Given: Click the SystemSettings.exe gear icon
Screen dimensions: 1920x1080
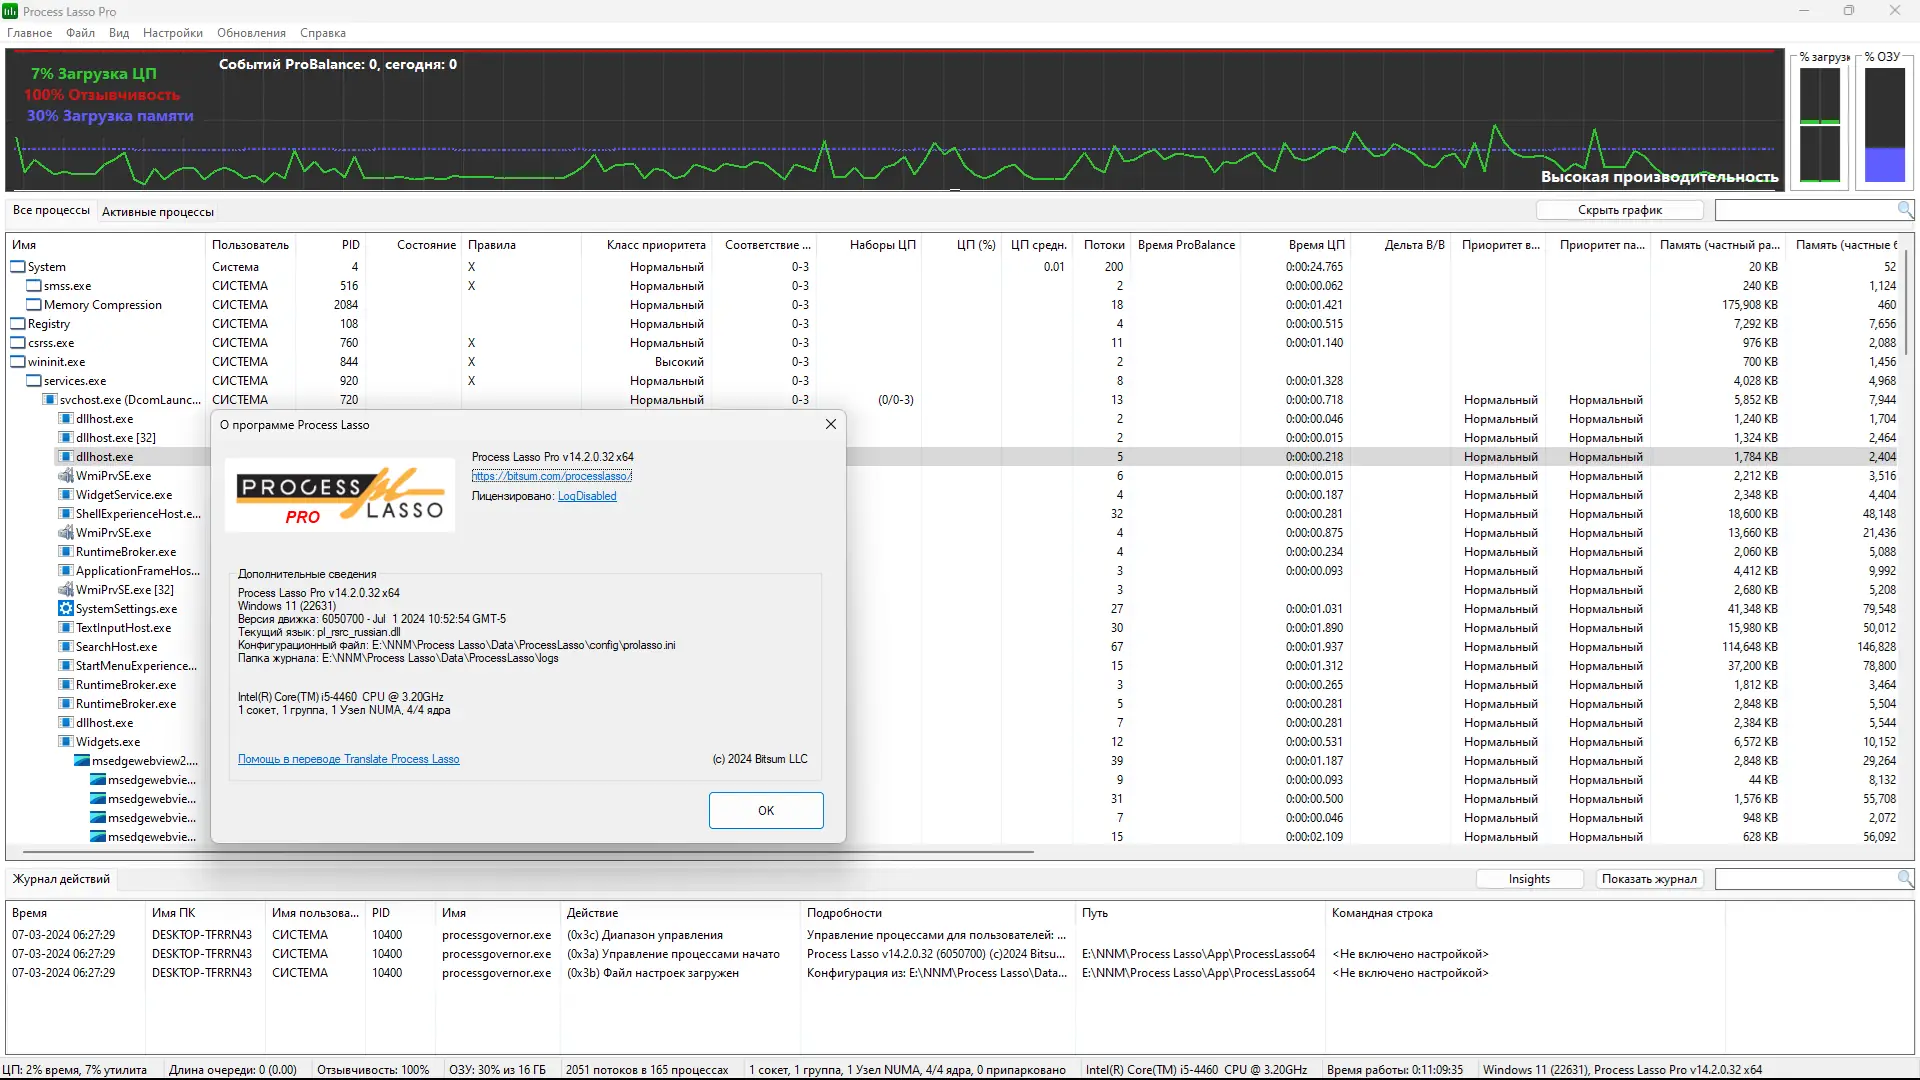Looking at the screenshot, I should (66, 609).
